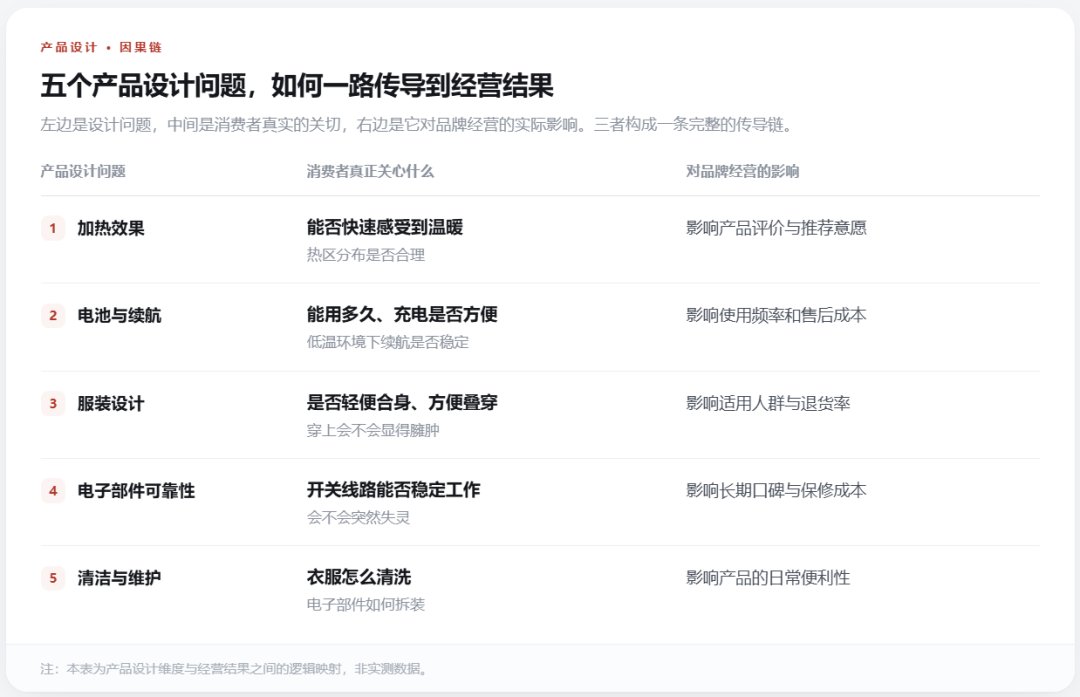This screenshot has width=1080, height=697.
Task: Click the number 5 badge beside 清洁与维护
Action: pyautogui.click(x=53, y=578)
